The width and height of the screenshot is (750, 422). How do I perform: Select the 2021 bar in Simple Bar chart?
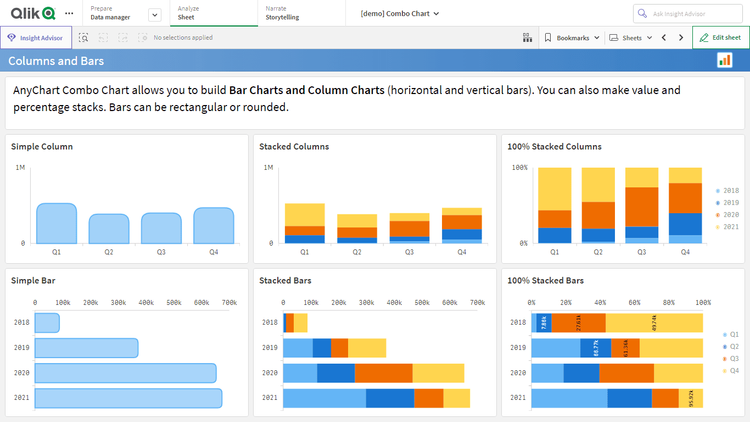pos(128,398)
